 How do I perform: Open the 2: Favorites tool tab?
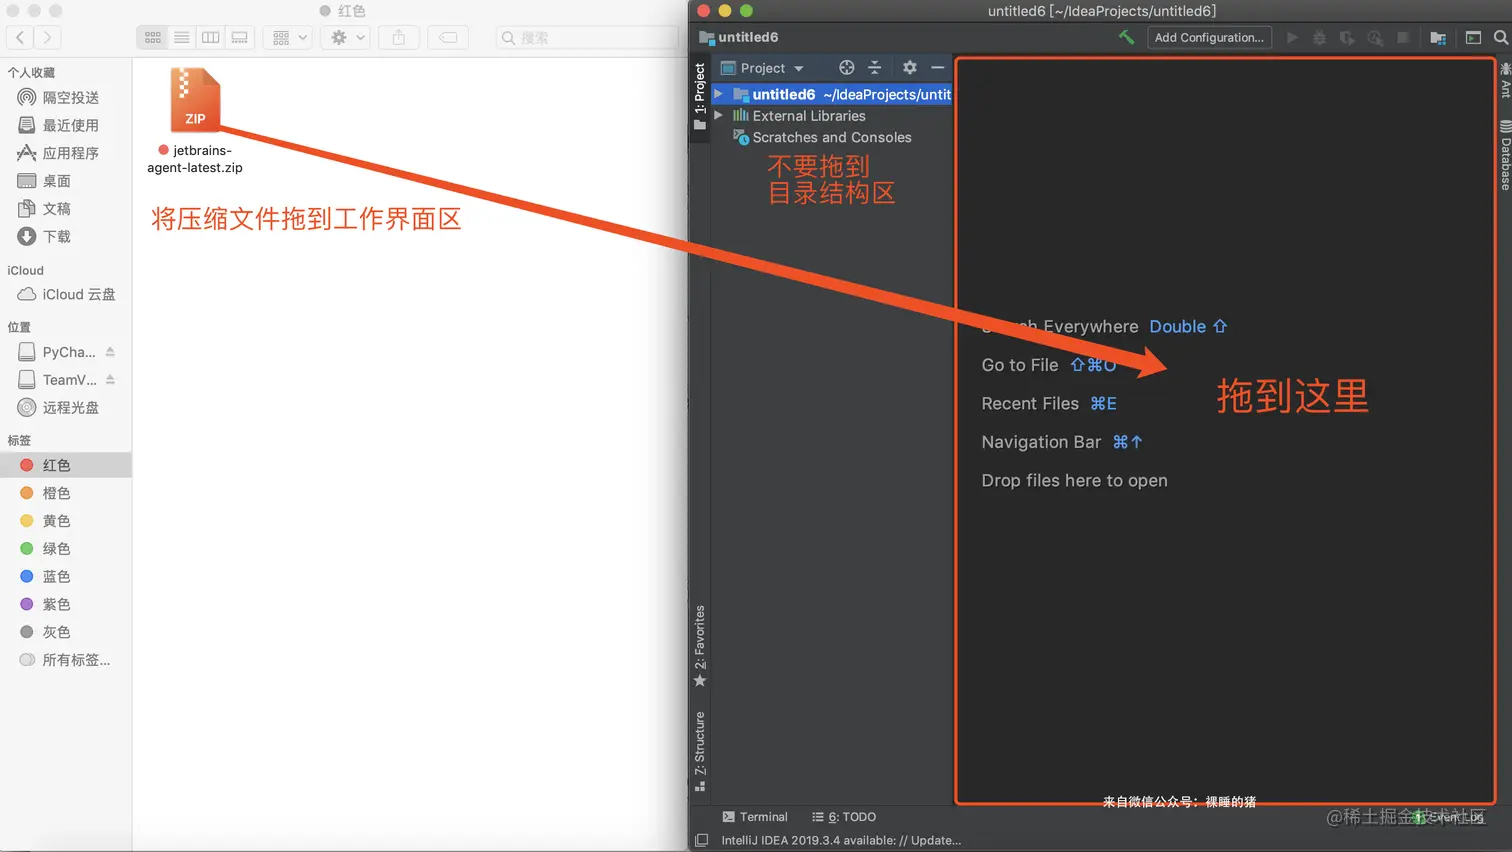pyautogui.click(x=700, y=646)
